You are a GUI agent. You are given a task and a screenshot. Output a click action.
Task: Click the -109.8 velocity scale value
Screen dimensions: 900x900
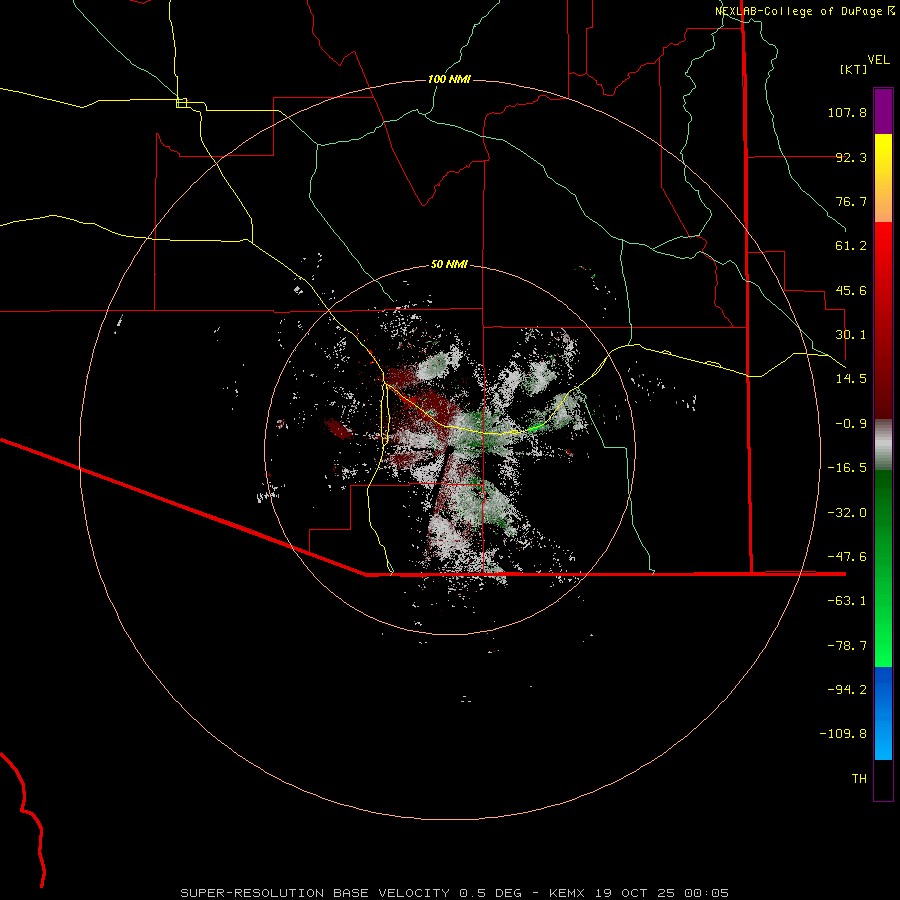coord(843,734)
